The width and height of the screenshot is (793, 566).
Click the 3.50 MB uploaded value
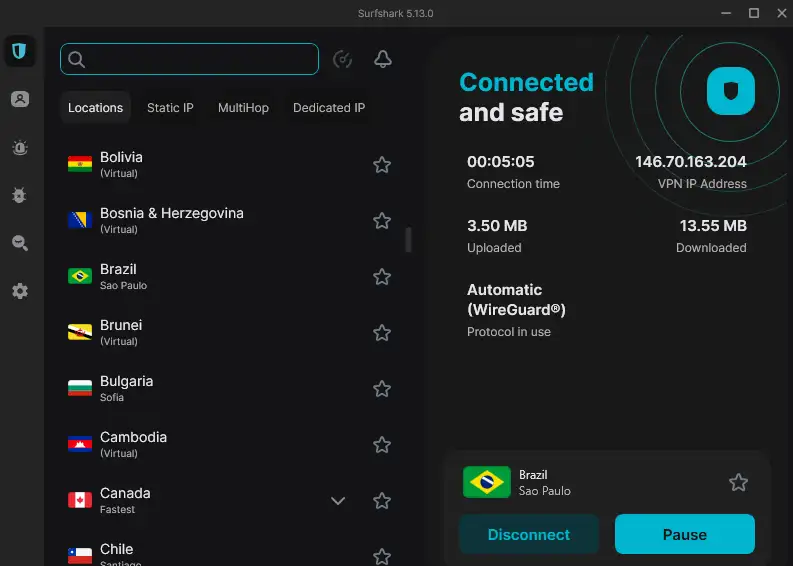tap(497, 226)
